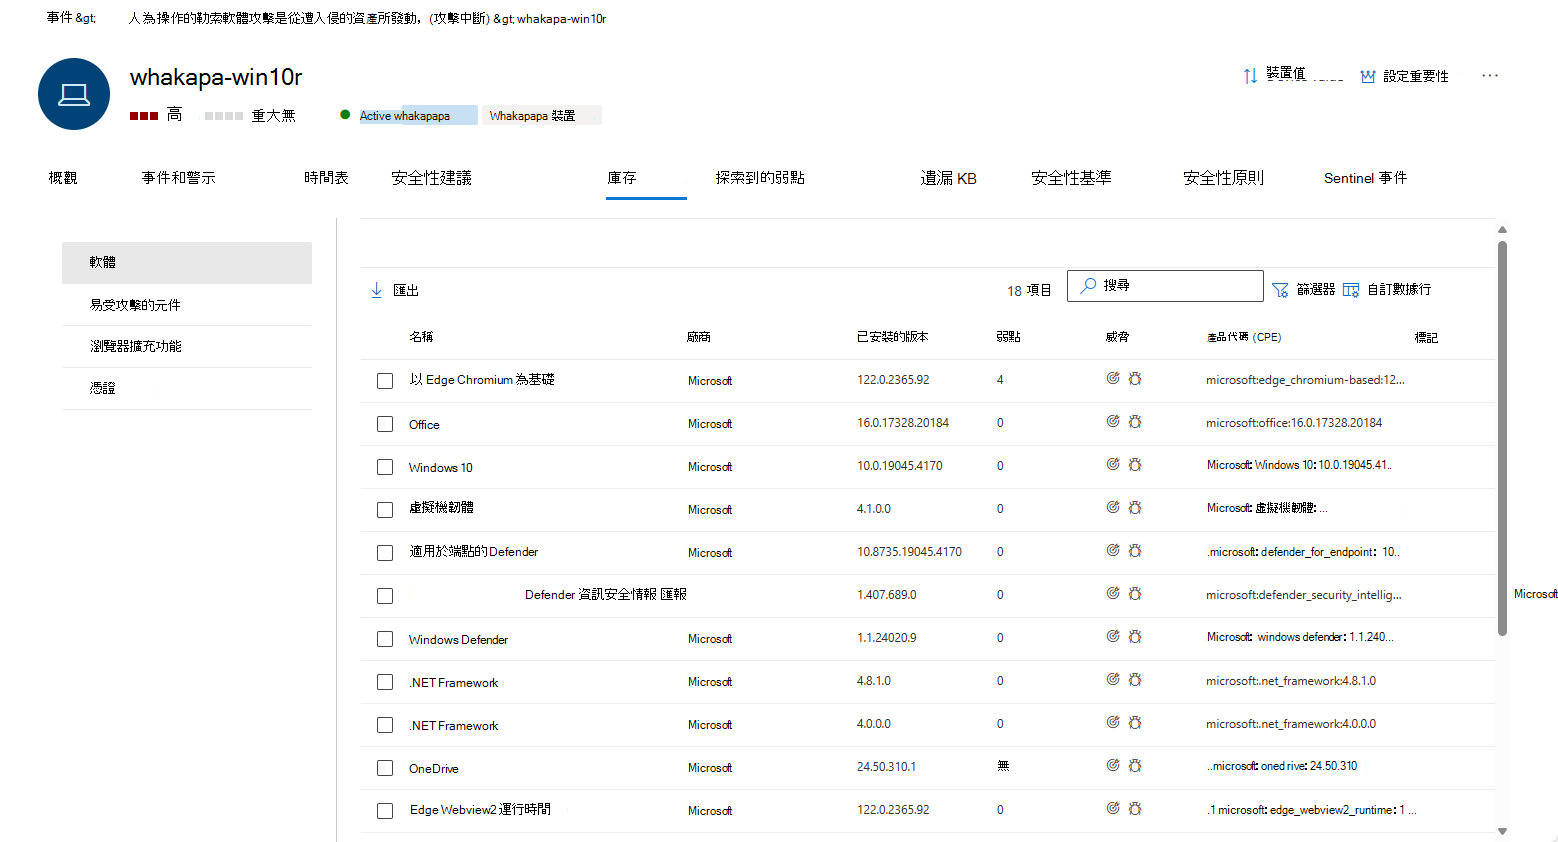This screenshot has width=1558, height=842.
Task: Click the target threat icon in the 適用於端點的 Defender row
Action: pyautogui.click(x=1113, y=551)
